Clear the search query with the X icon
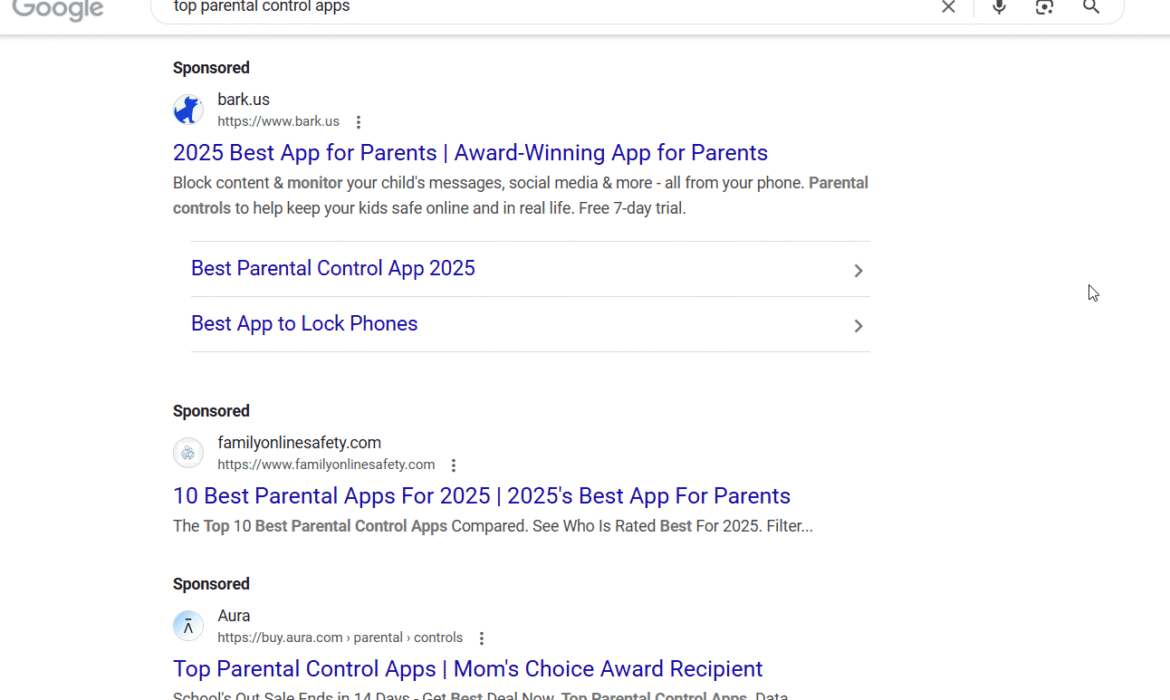Screen dimensions: 1170x700 coord(948,7)
